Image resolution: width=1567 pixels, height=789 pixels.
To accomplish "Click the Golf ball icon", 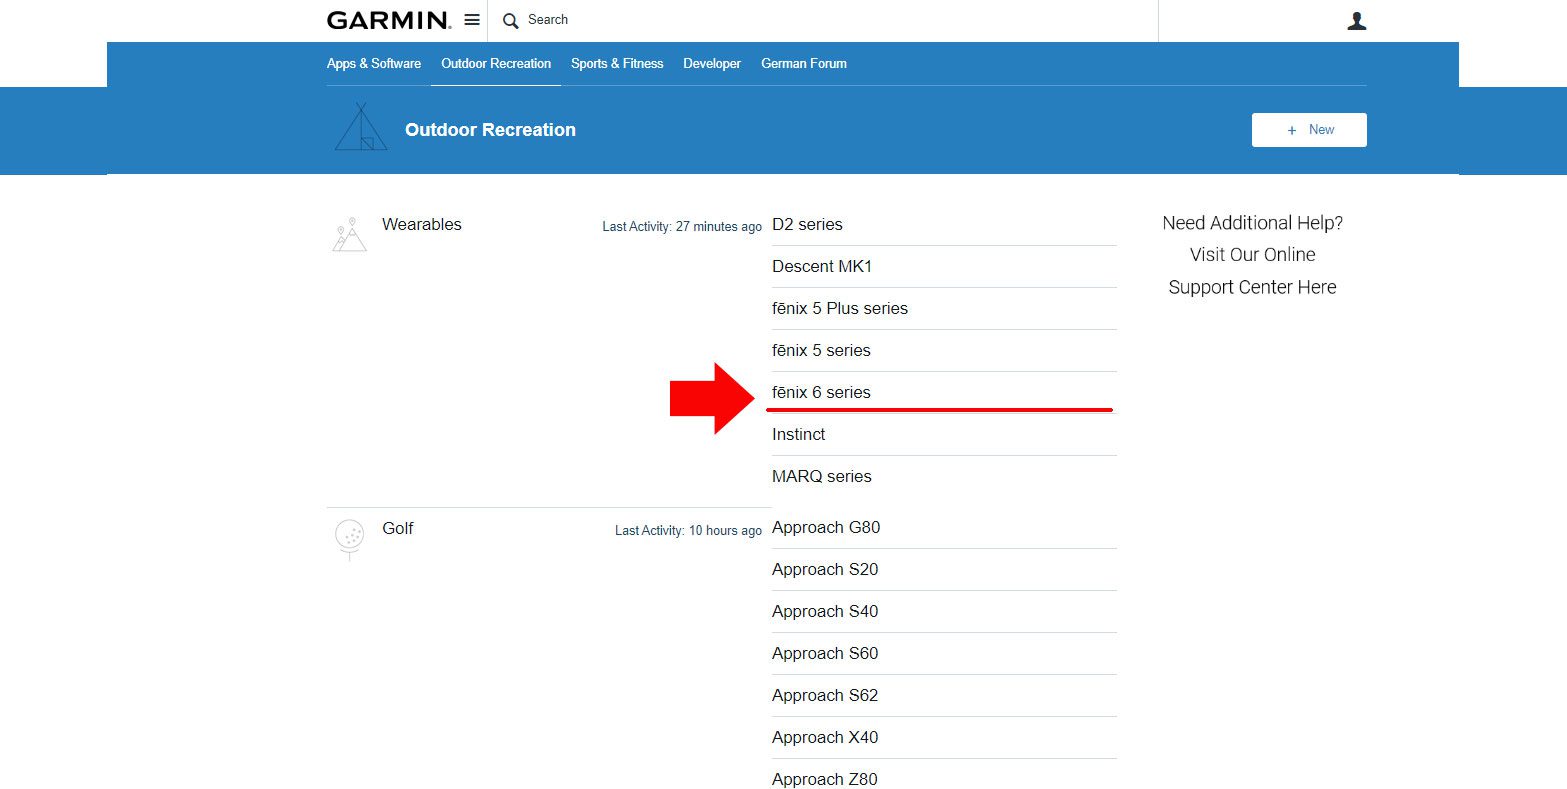I will point(349,540).
